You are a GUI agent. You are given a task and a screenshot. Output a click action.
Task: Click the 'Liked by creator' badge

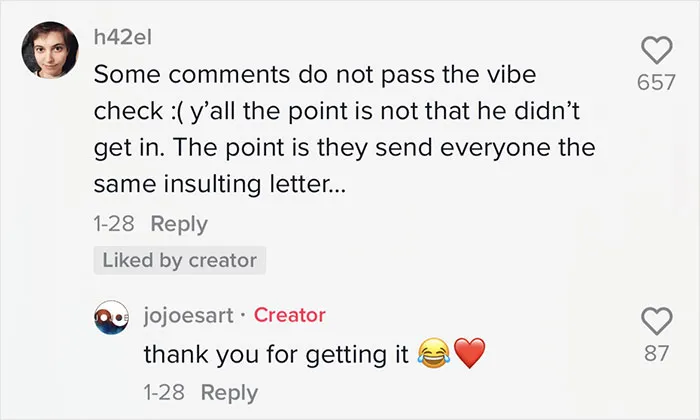[x=180, y=260]
